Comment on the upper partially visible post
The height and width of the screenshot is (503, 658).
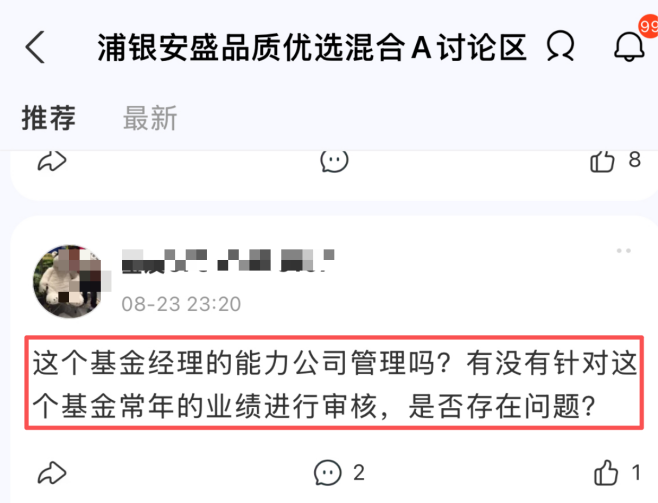click(334, 161)
